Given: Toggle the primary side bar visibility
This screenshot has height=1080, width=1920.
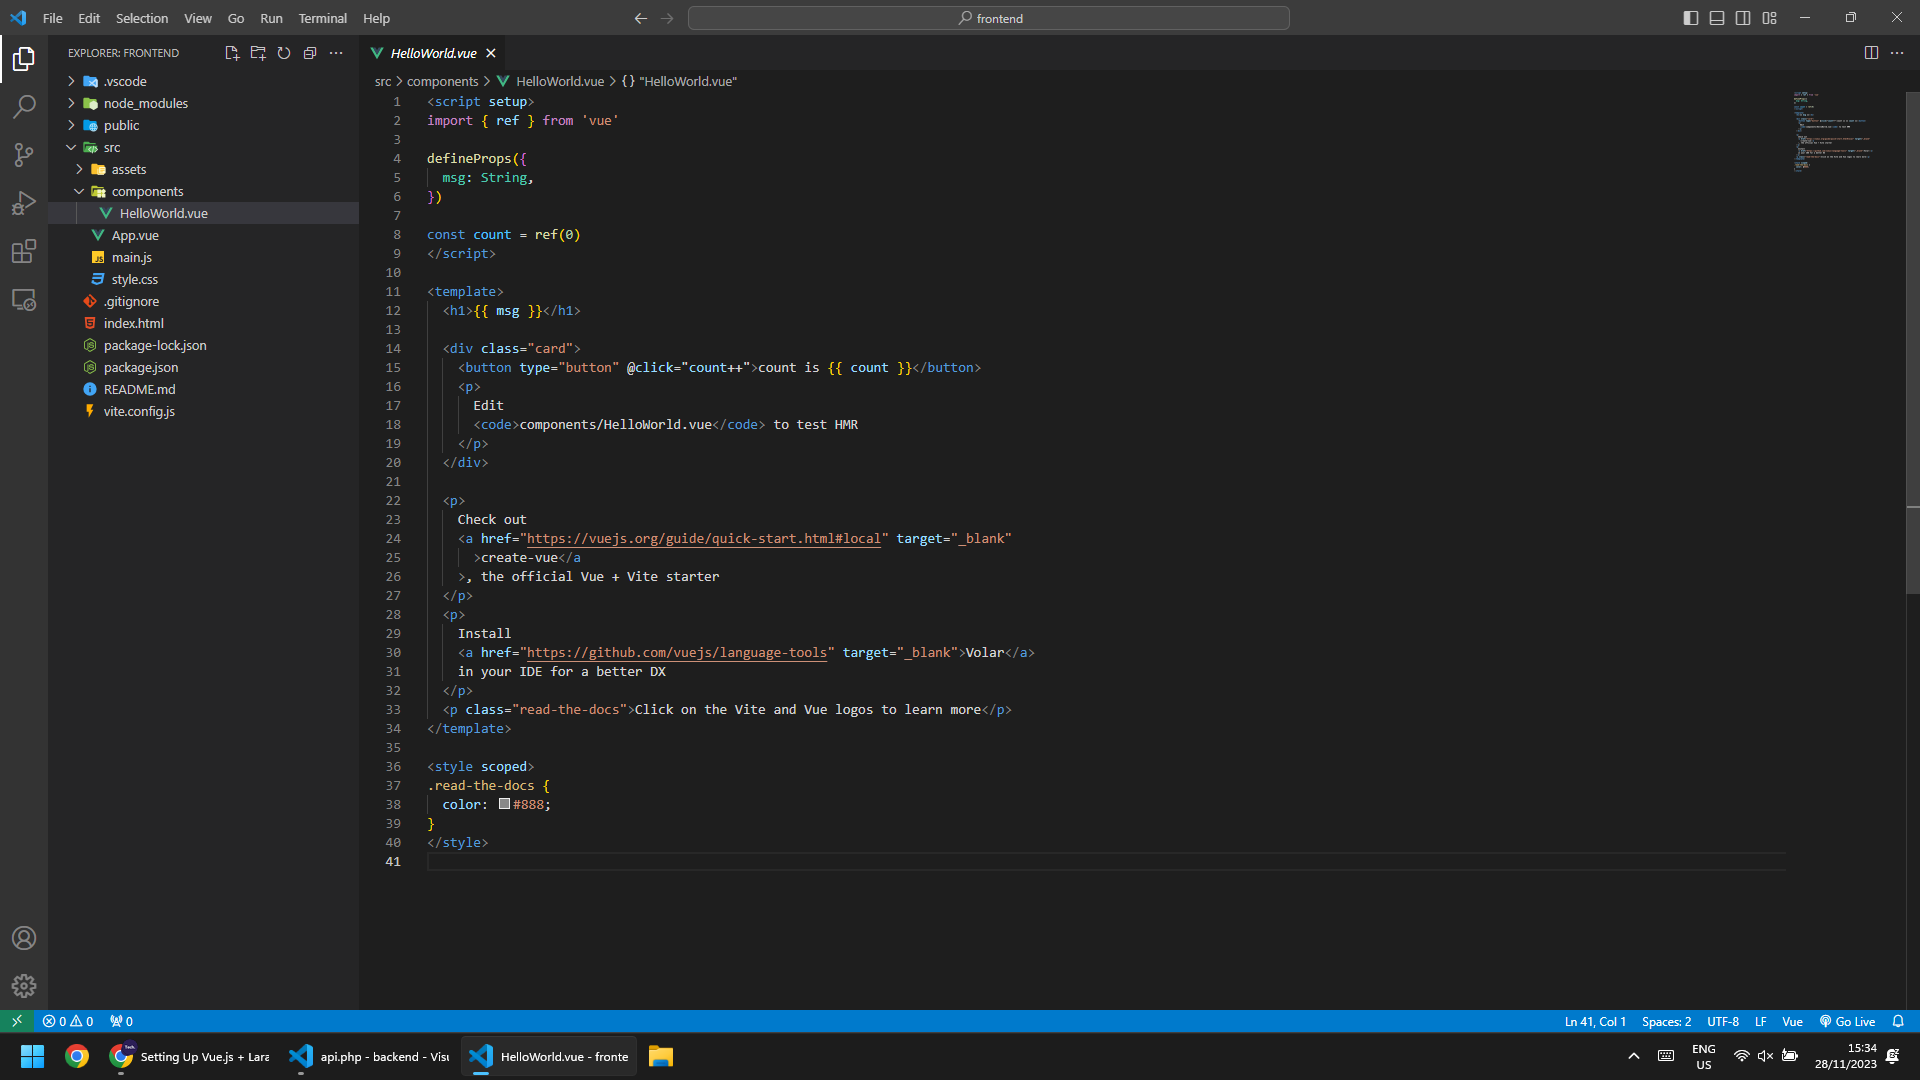Looking at the screenshot, I should pyautogui.click(x=1691, y=18).
